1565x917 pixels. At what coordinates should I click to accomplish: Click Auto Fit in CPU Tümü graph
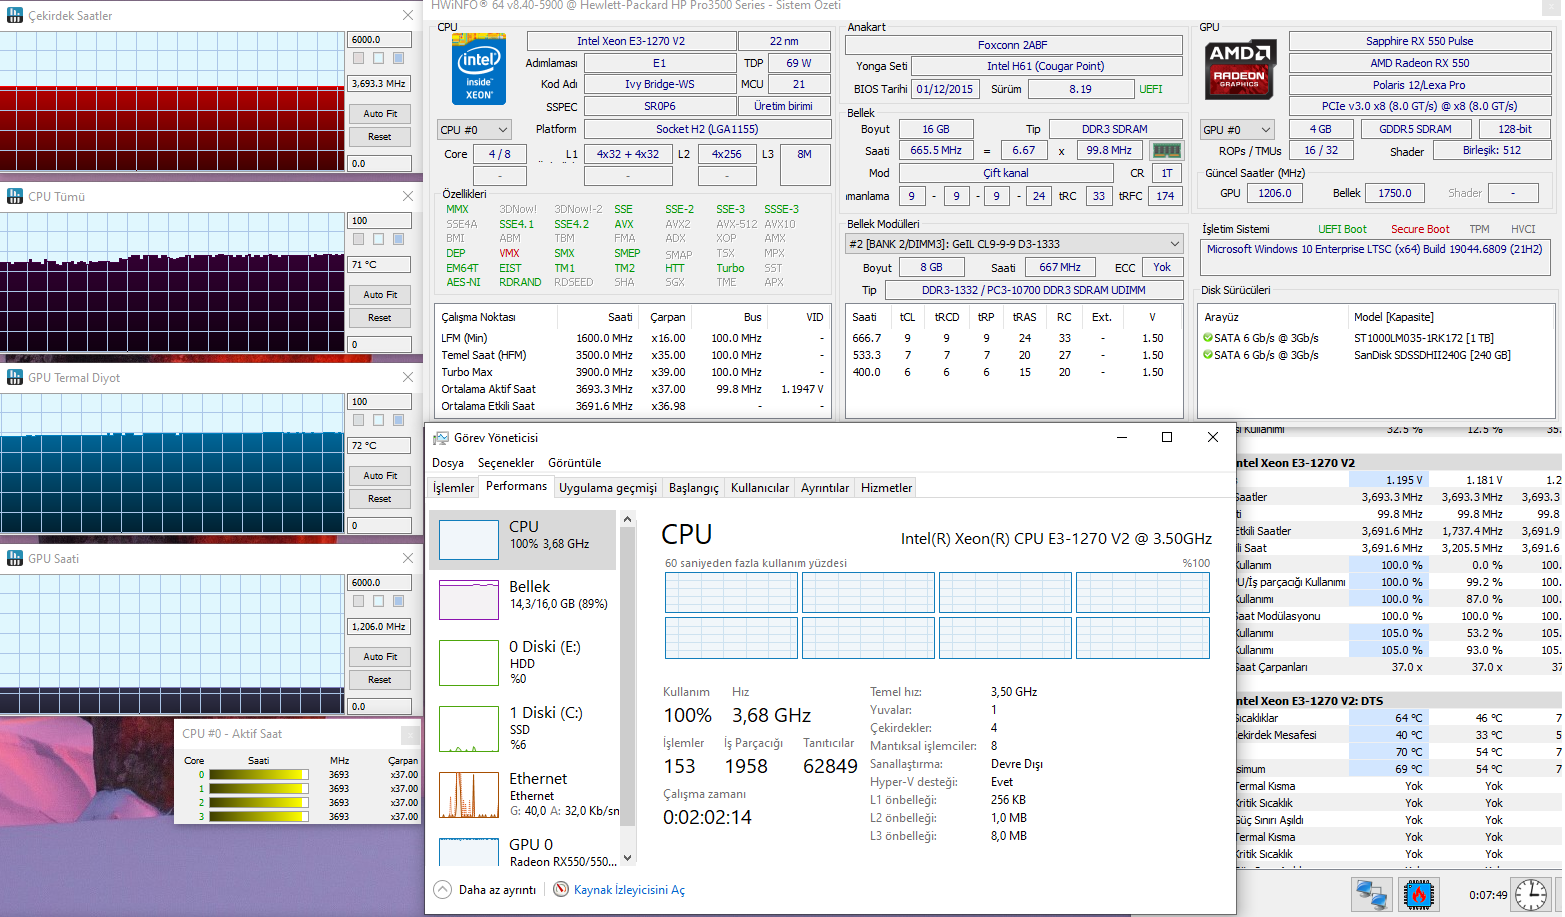(380, 295)
